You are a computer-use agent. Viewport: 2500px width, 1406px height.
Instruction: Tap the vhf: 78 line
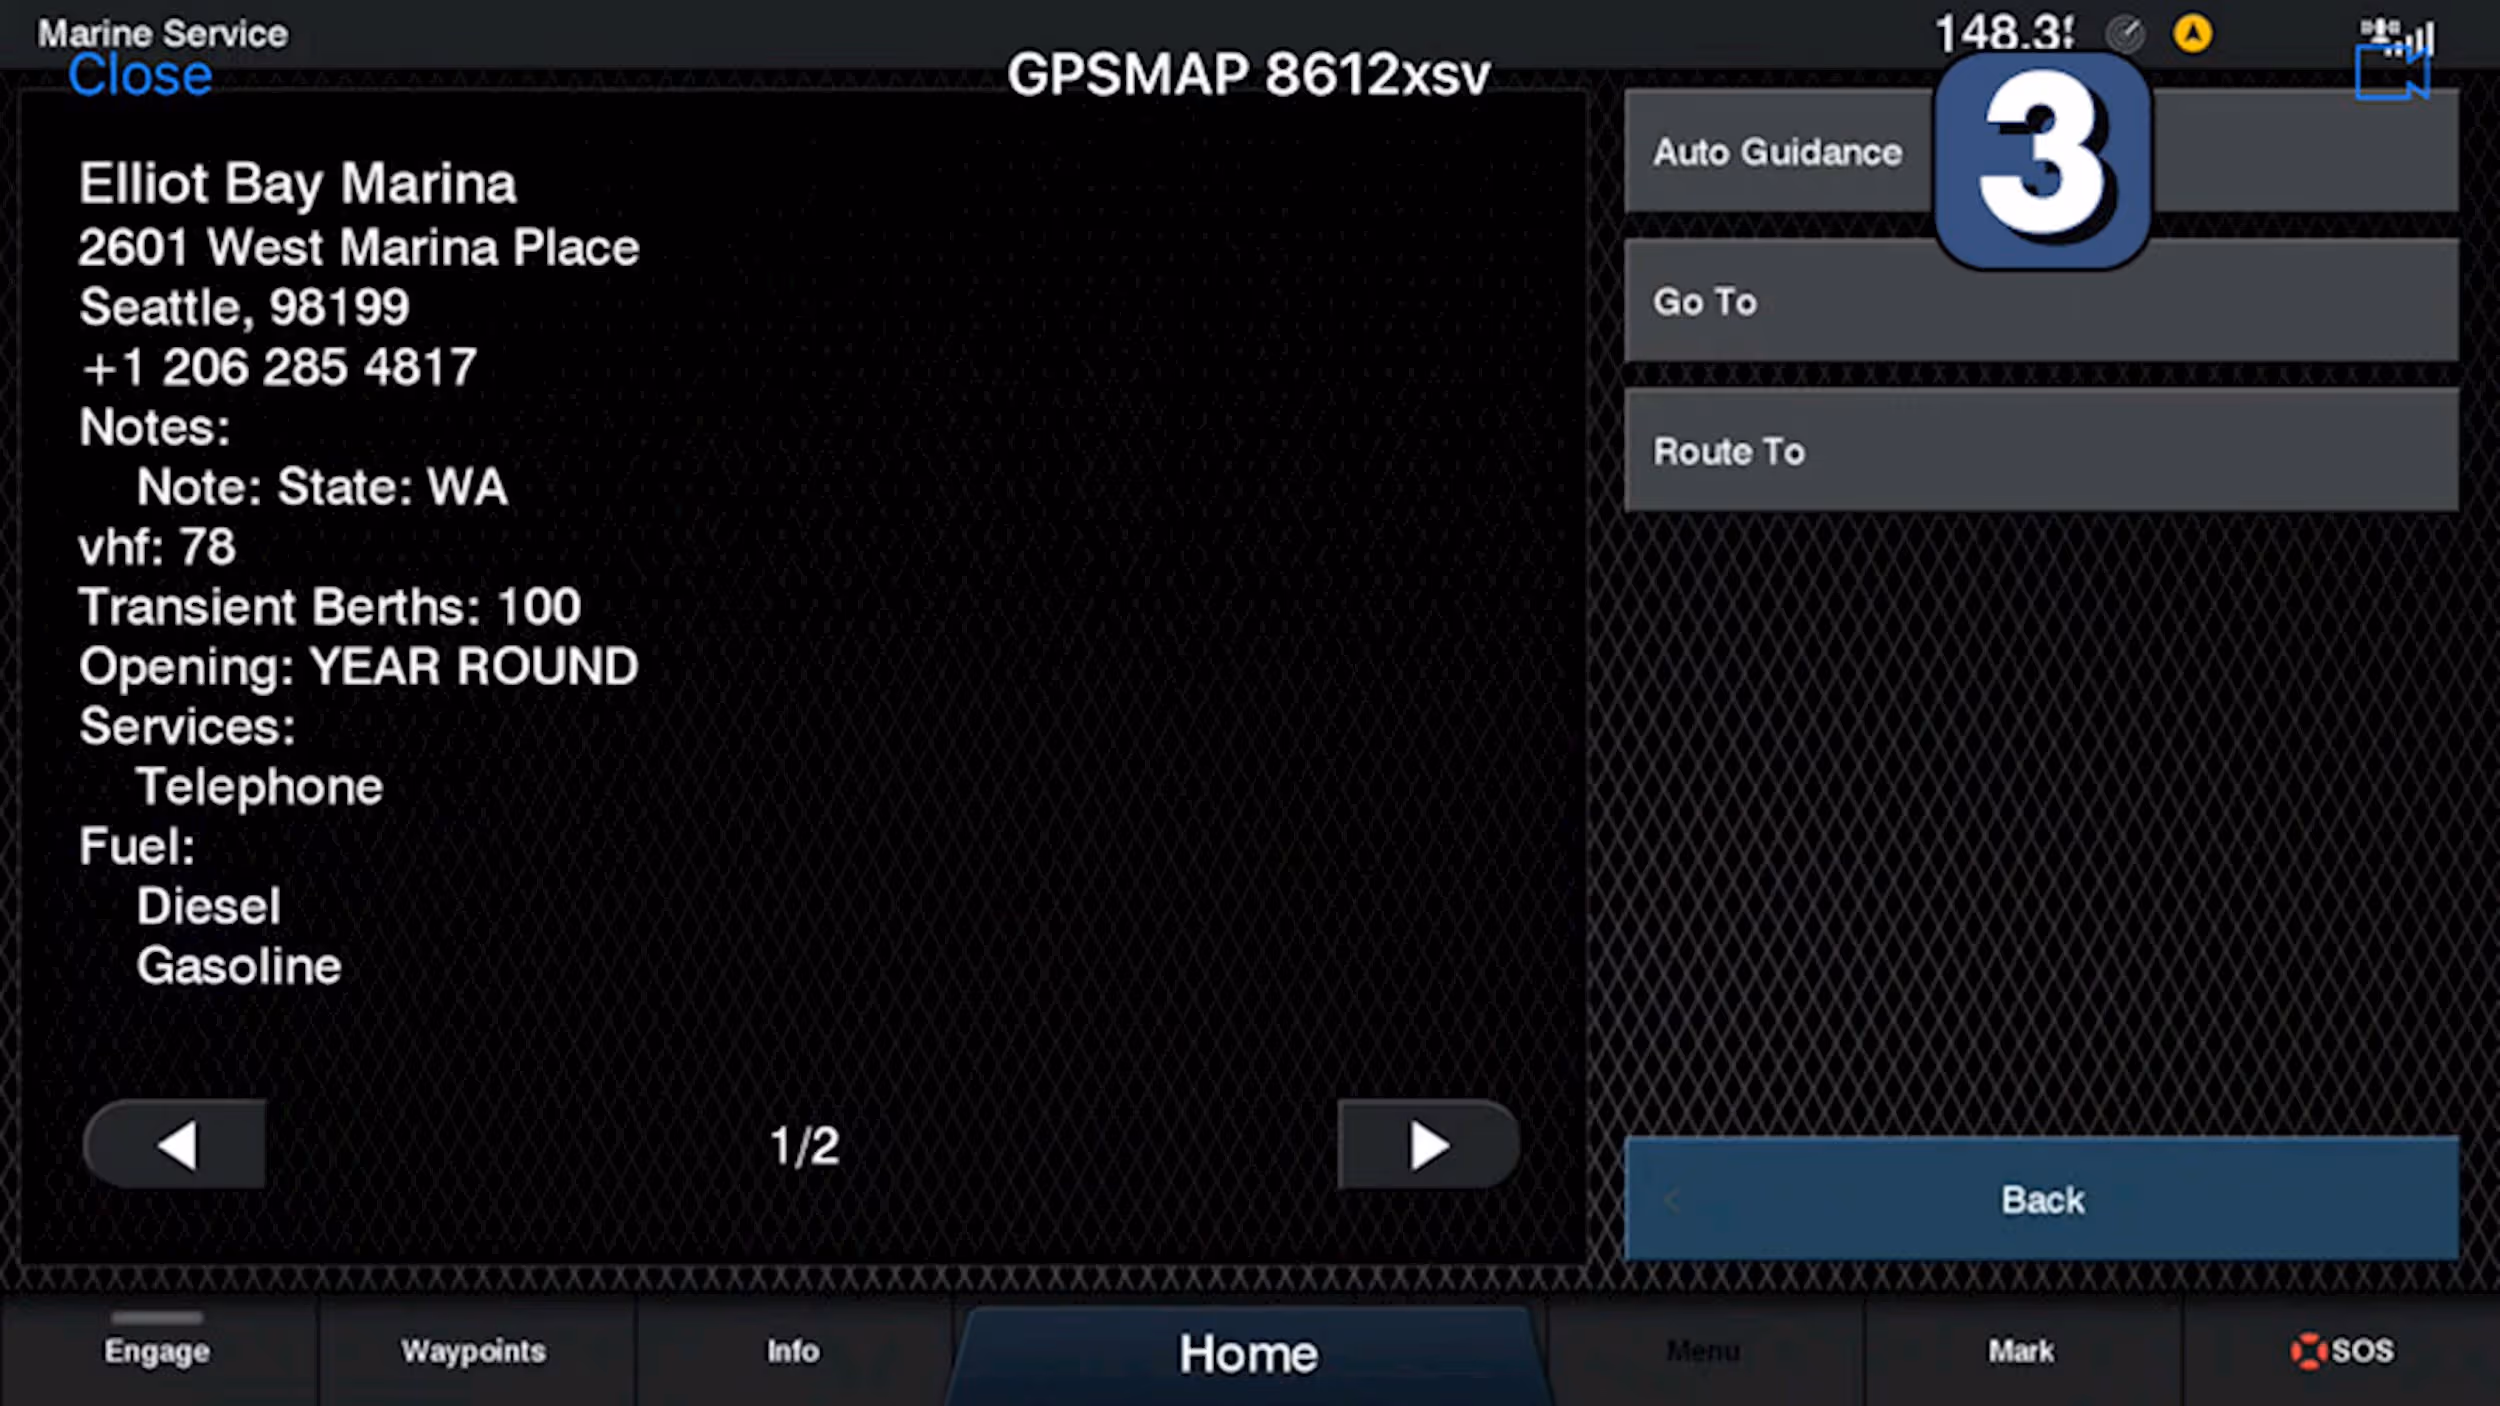(x=157, y=547)
